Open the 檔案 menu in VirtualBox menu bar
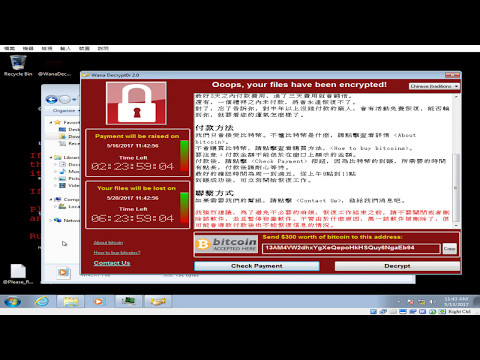The height and width of the screenshot is (360, 480). coord(9,48)
